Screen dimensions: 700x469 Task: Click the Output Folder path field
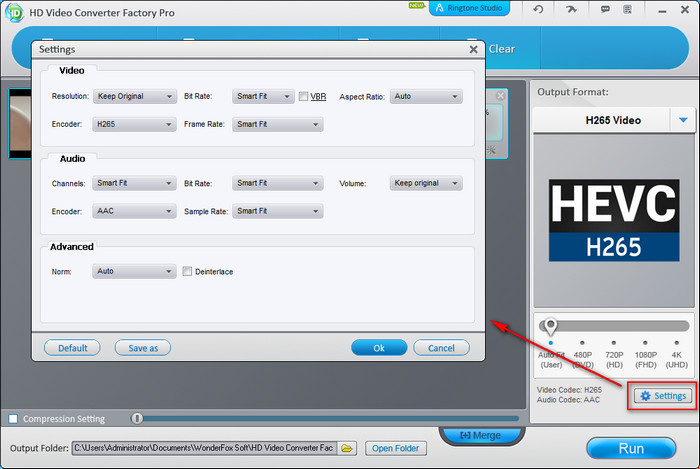204,448
